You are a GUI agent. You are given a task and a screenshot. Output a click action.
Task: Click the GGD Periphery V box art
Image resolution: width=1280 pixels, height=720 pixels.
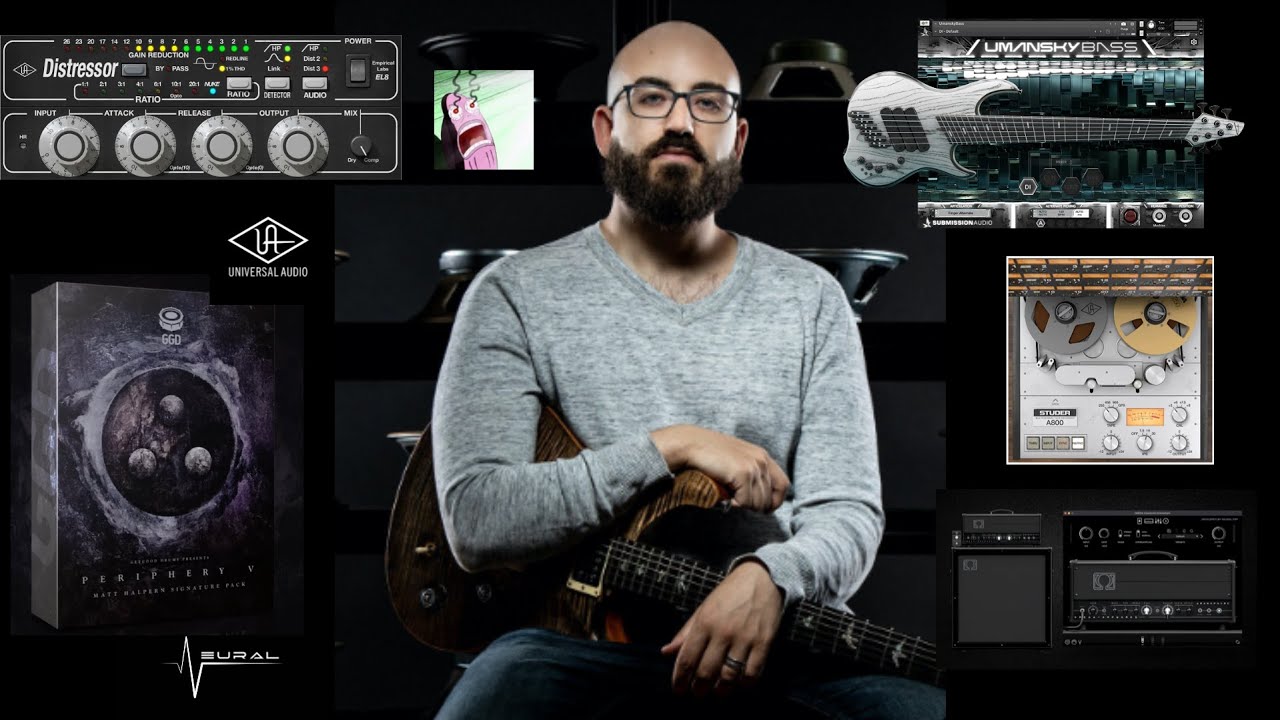[x=158, y=456]
